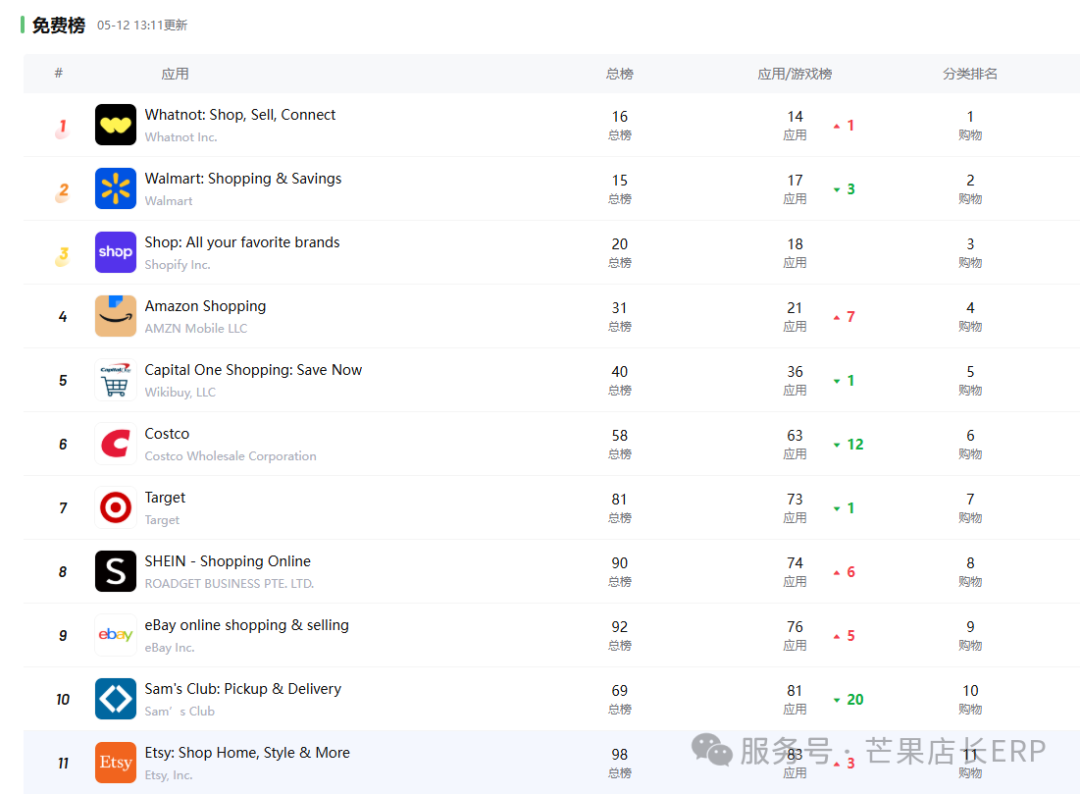Click Walmart's app rank 17

coord(795,180)
